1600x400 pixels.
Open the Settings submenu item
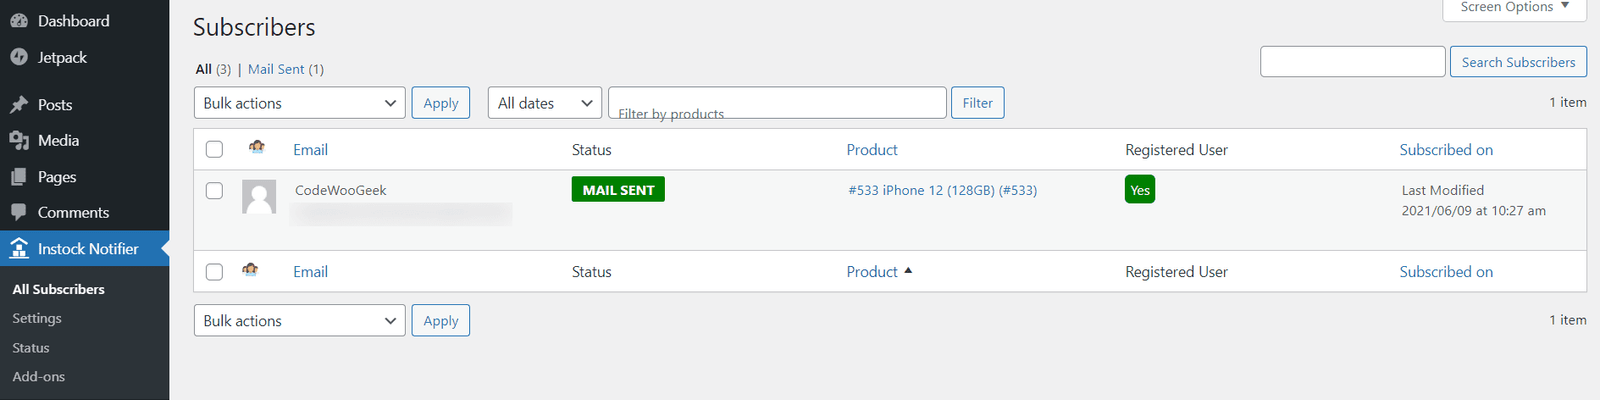click(x=37, y=318)
